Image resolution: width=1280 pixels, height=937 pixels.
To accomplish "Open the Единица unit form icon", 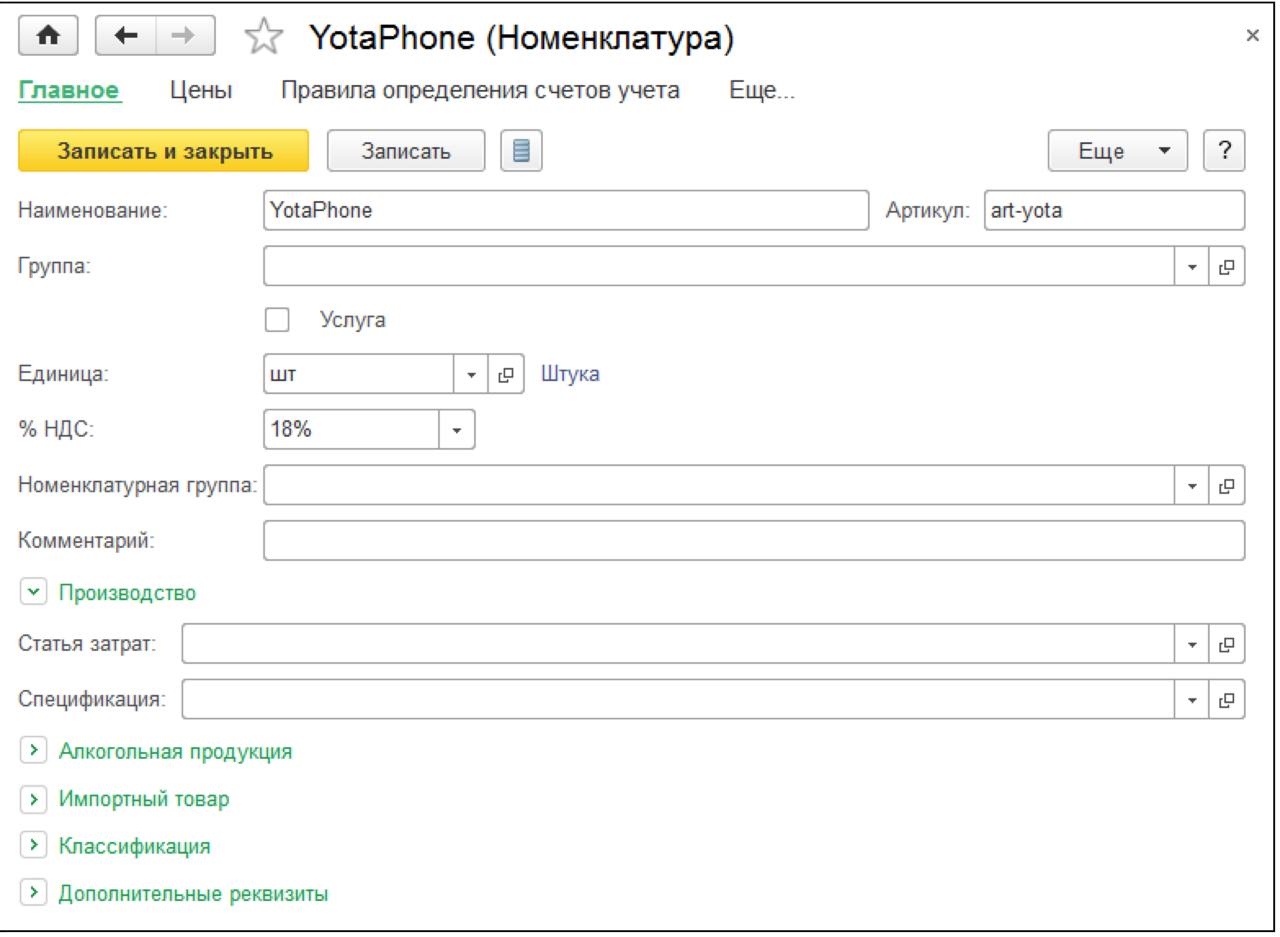I will 506,375.
